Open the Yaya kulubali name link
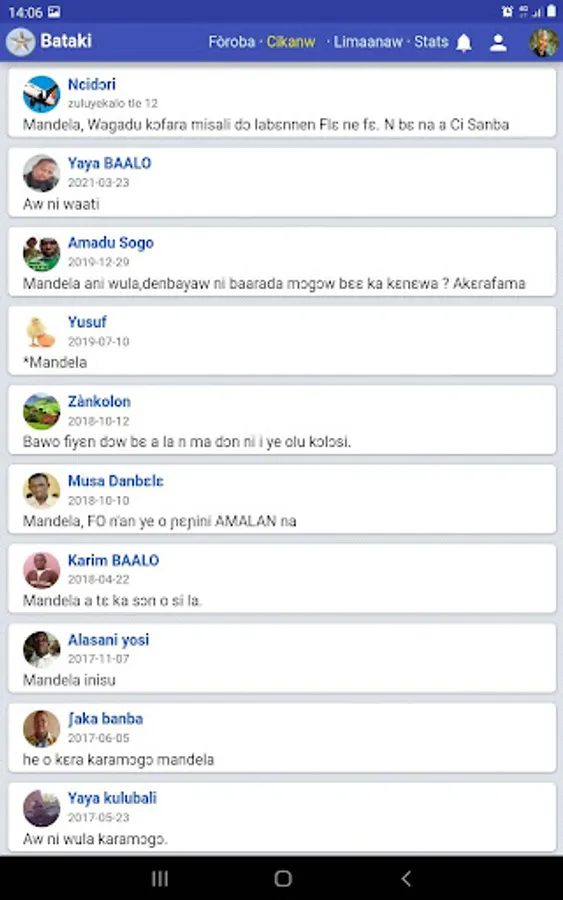 [x=112, y=798]
